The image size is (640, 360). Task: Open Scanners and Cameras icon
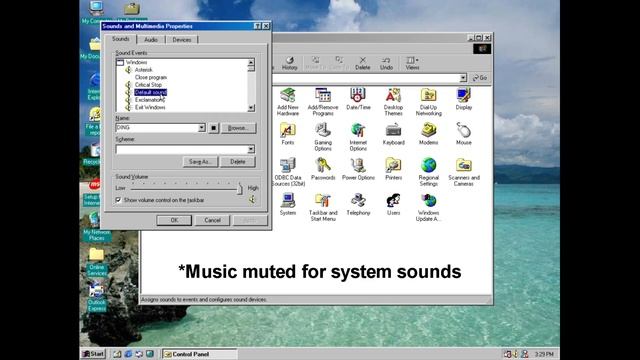(x=464, y=172)
